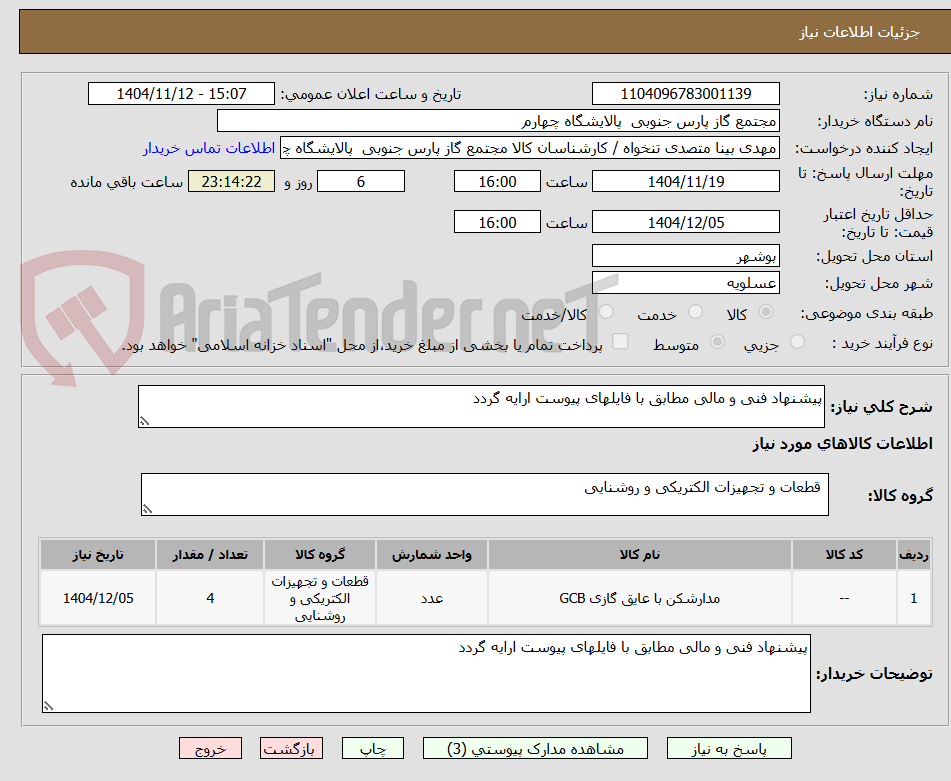Click the خروج exit button
The image size is (951, 781).
point(210,748)
